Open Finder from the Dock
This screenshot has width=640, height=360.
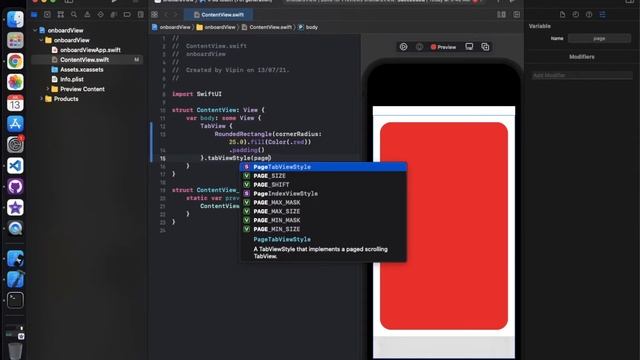(15, 20)
